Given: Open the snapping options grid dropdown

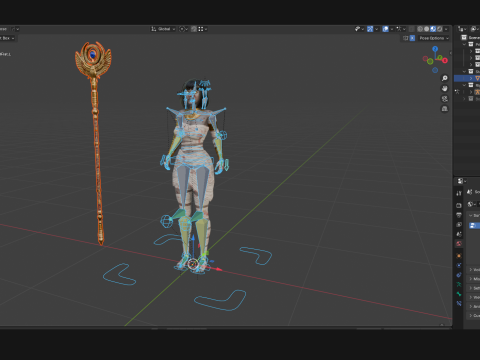Looking at the screenshot, I should click(x=203, y=29).
